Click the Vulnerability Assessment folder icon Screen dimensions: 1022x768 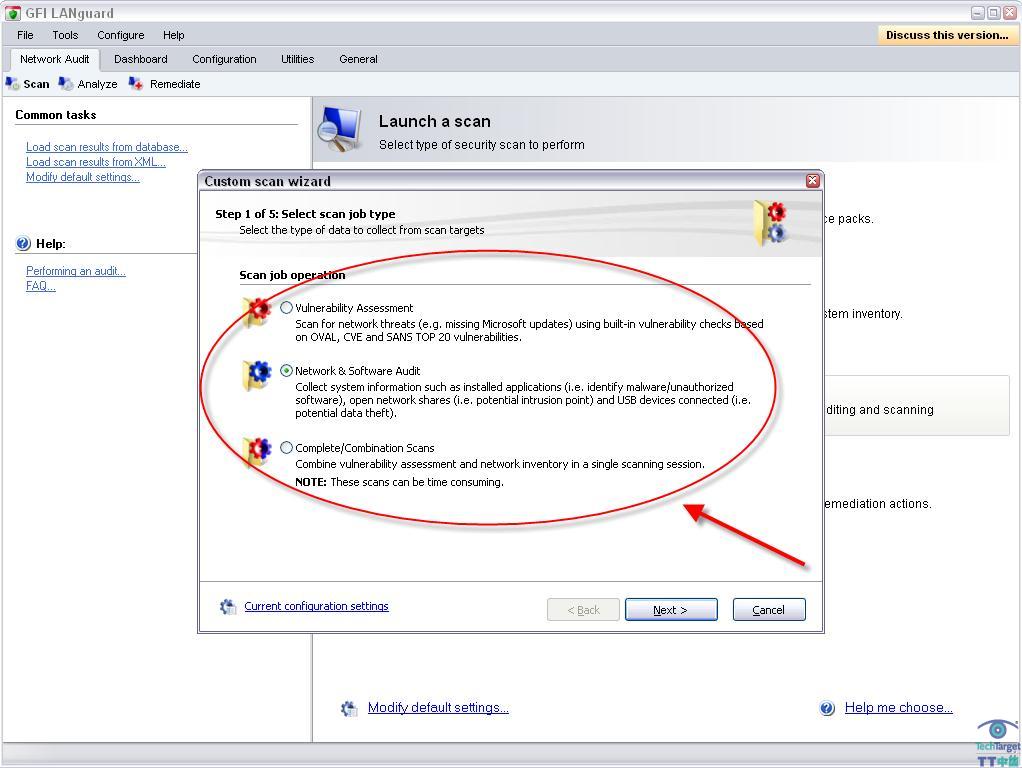pos(256,312)
